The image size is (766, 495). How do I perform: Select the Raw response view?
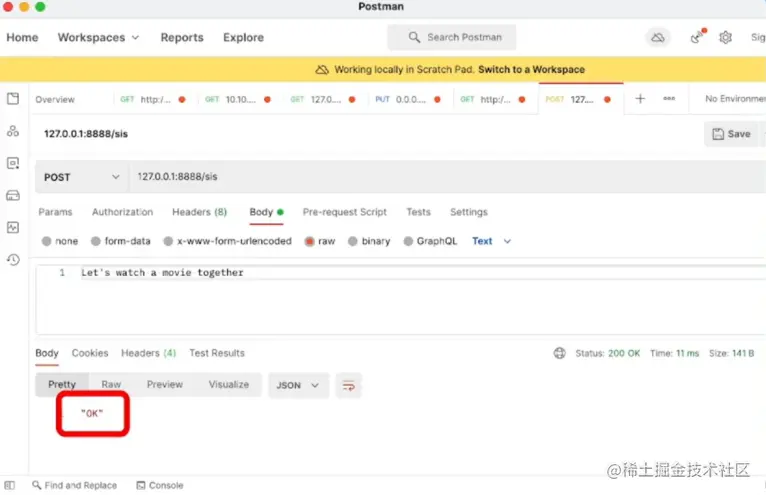[x=111, y=385]
